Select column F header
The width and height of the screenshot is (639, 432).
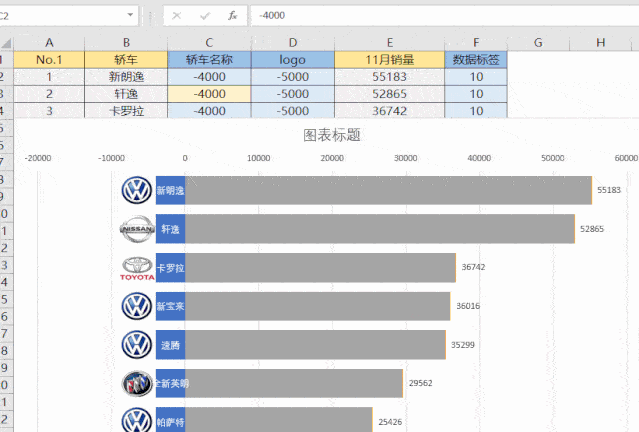pos(476,42)
